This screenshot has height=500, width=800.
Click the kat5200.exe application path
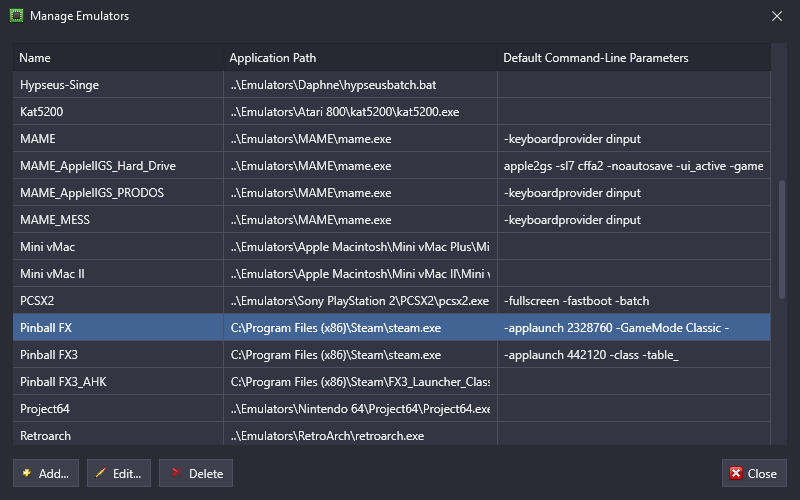[x=345, y=112]
